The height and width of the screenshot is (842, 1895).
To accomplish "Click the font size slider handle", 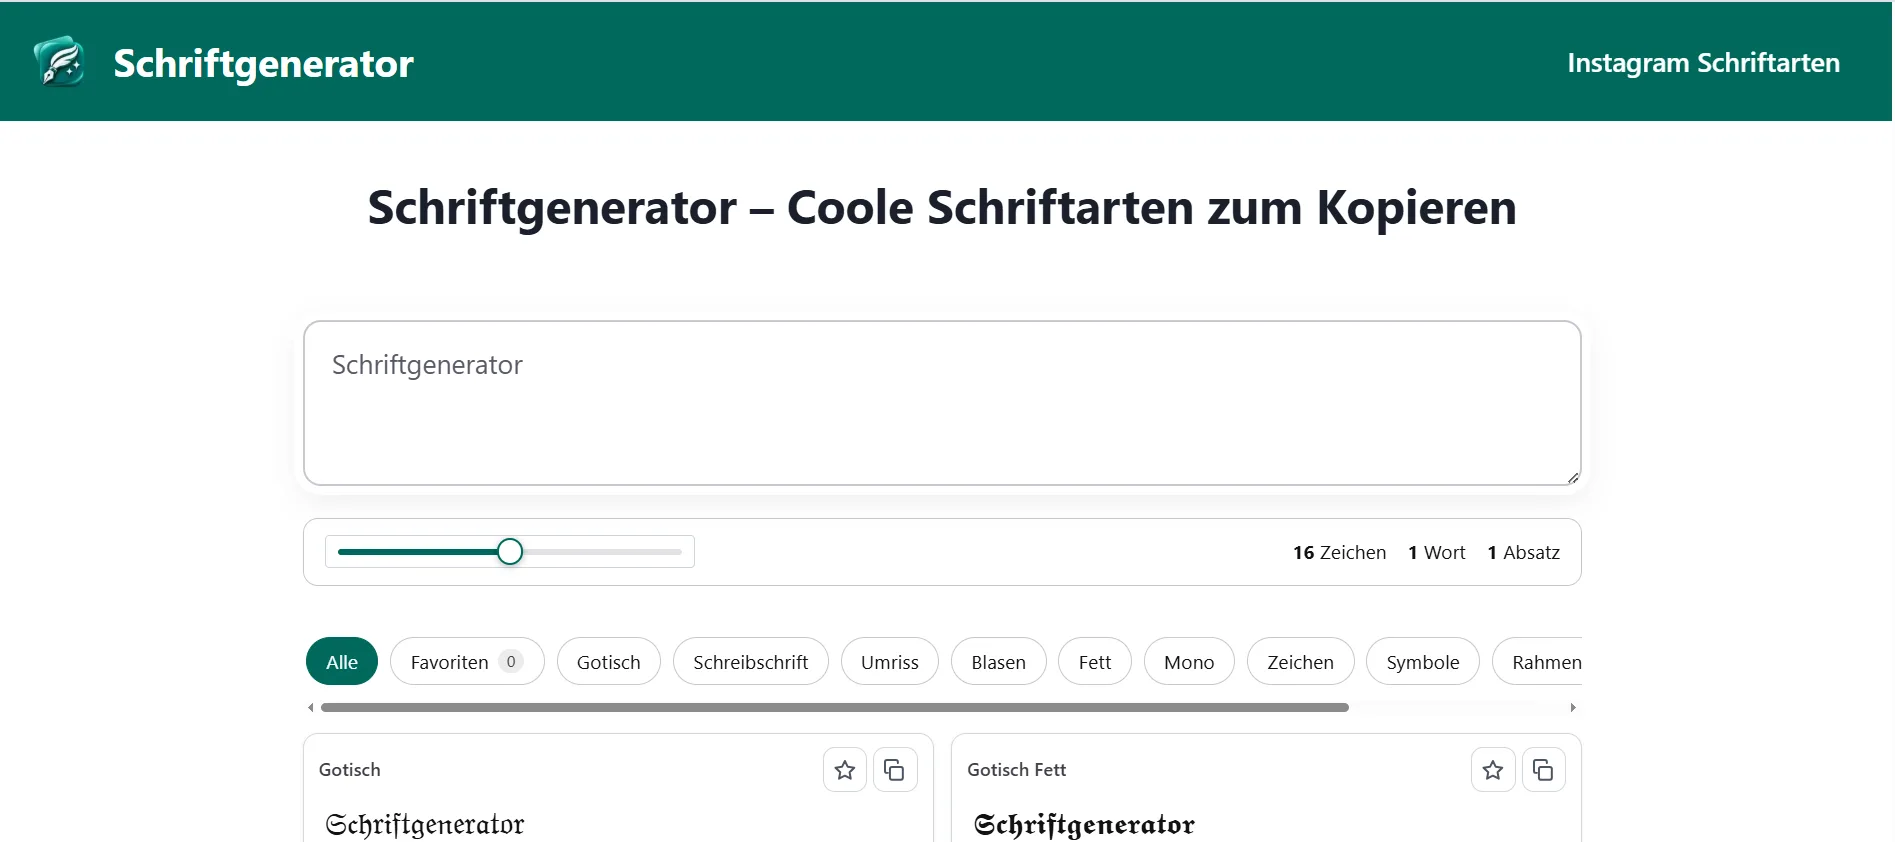I will tap(510, 551).
